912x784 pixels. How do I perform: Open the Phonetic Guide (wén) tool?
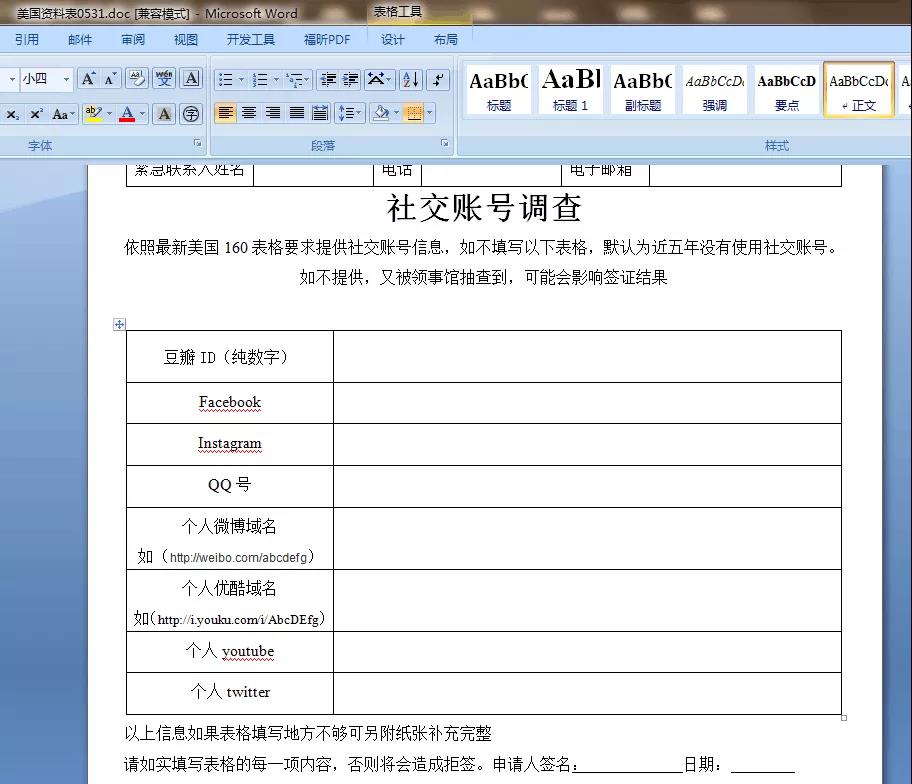(164, 79)
